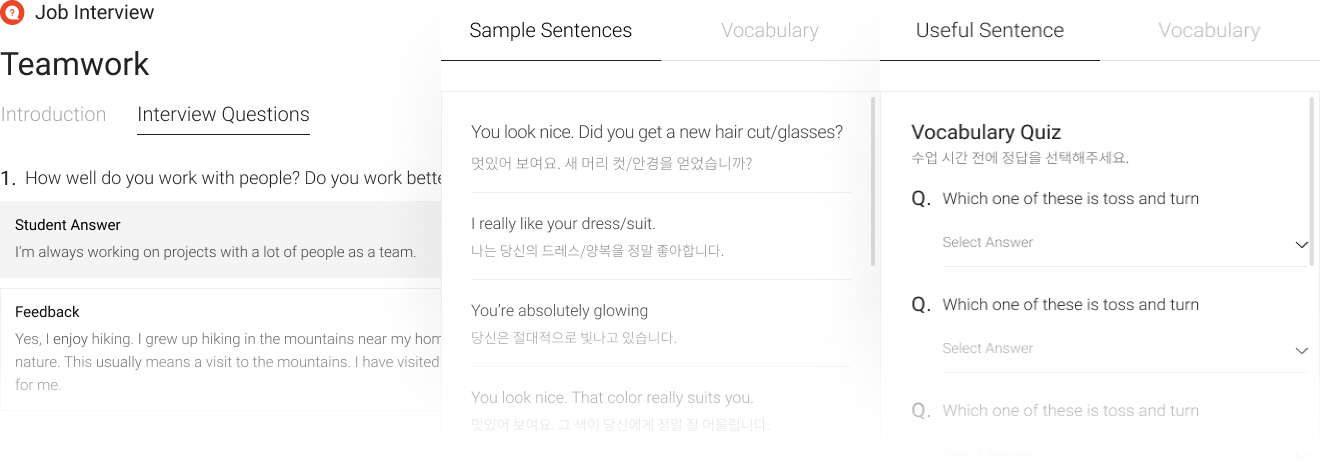1320x470 pixels.
Task: Select the Useful Sentence tab
Action: tap(990, 31)
